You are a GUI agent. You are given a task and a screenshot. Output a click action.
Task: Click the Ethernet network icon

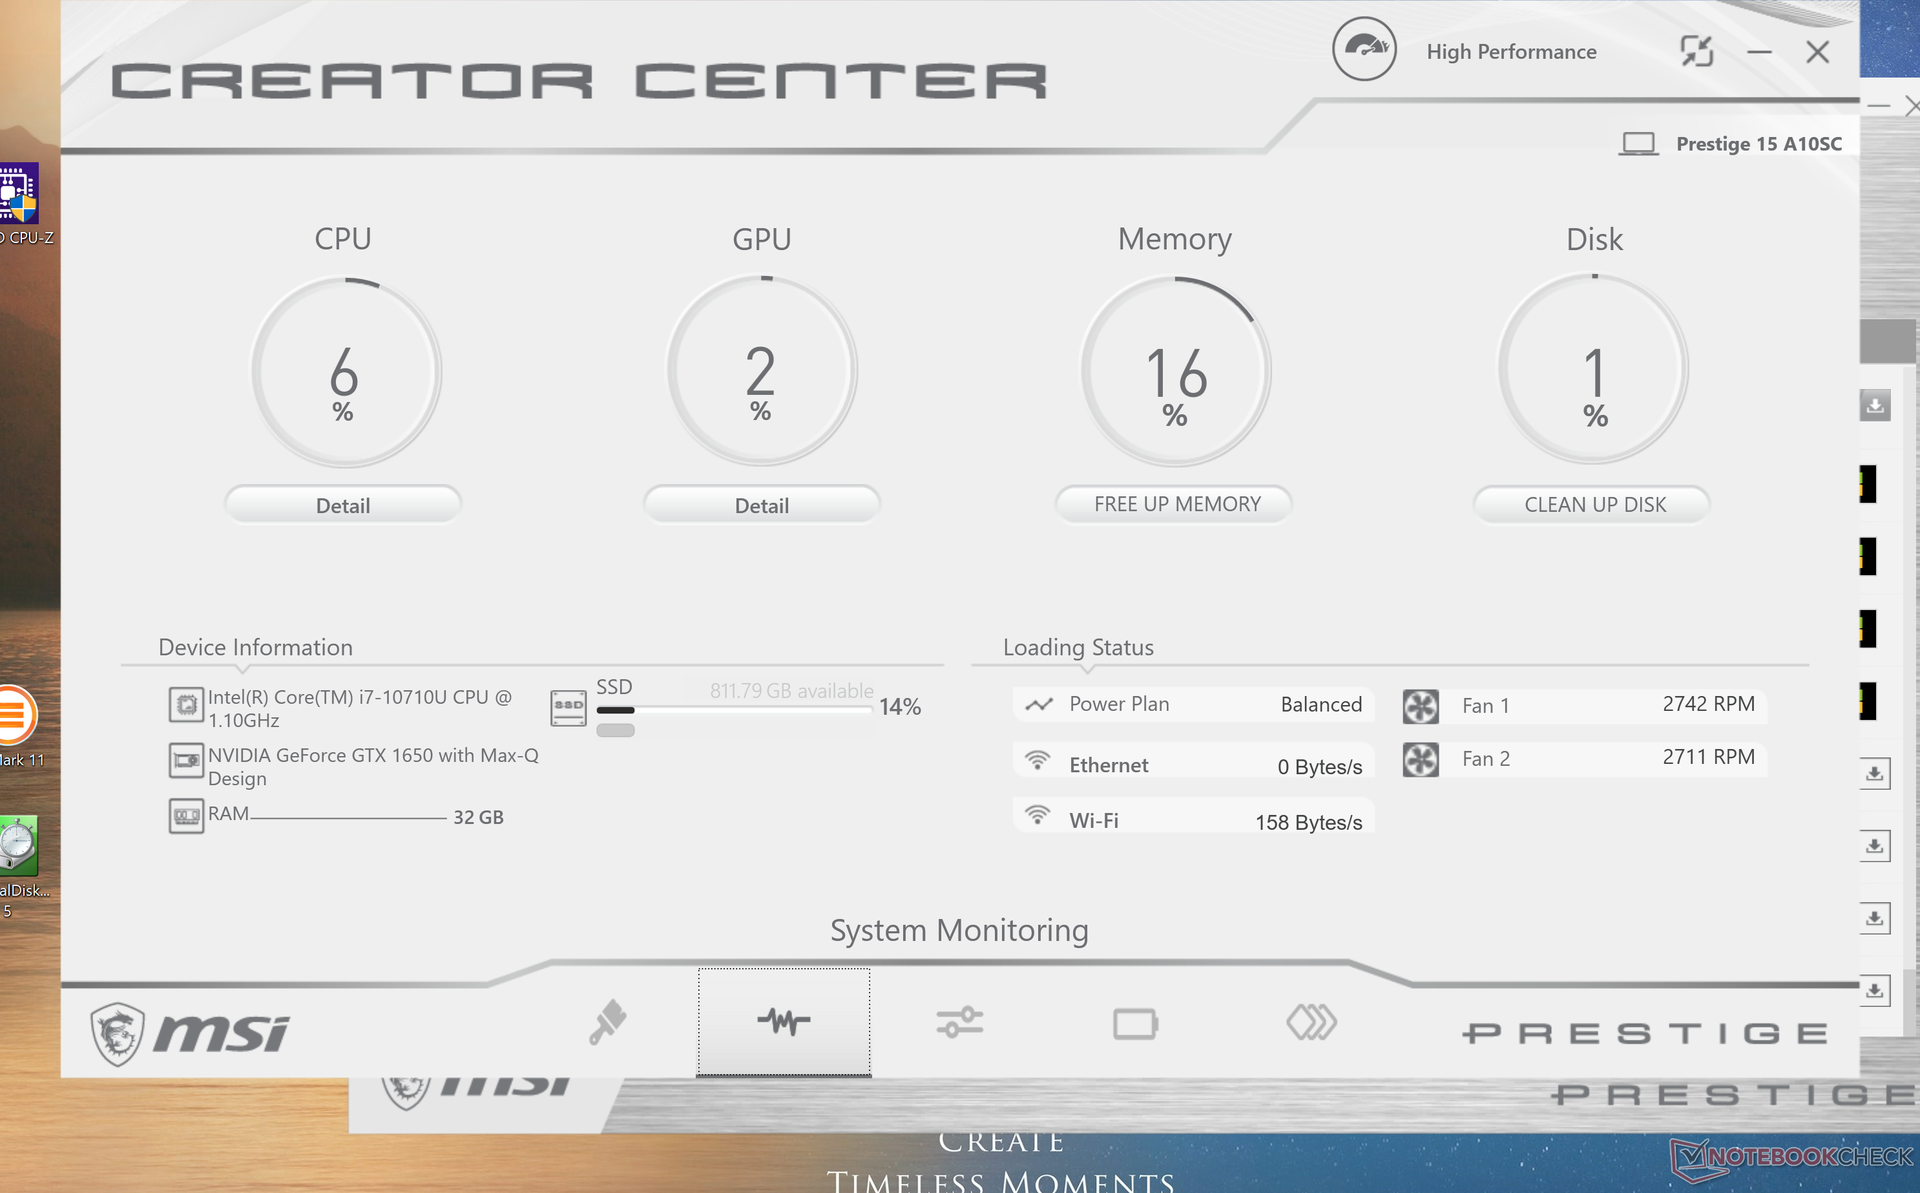1038,761
